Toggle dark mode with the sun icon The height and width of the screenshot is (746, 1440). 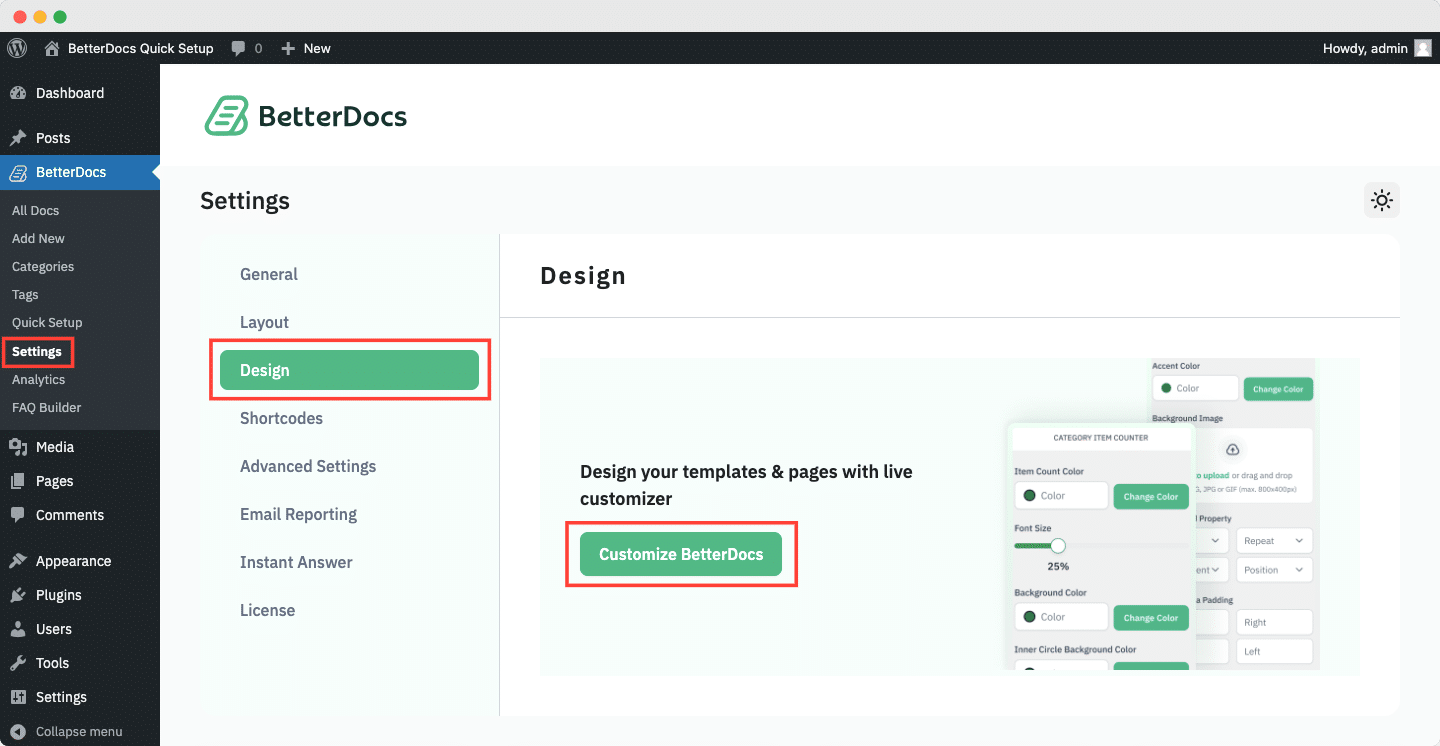coord(1381,200)
